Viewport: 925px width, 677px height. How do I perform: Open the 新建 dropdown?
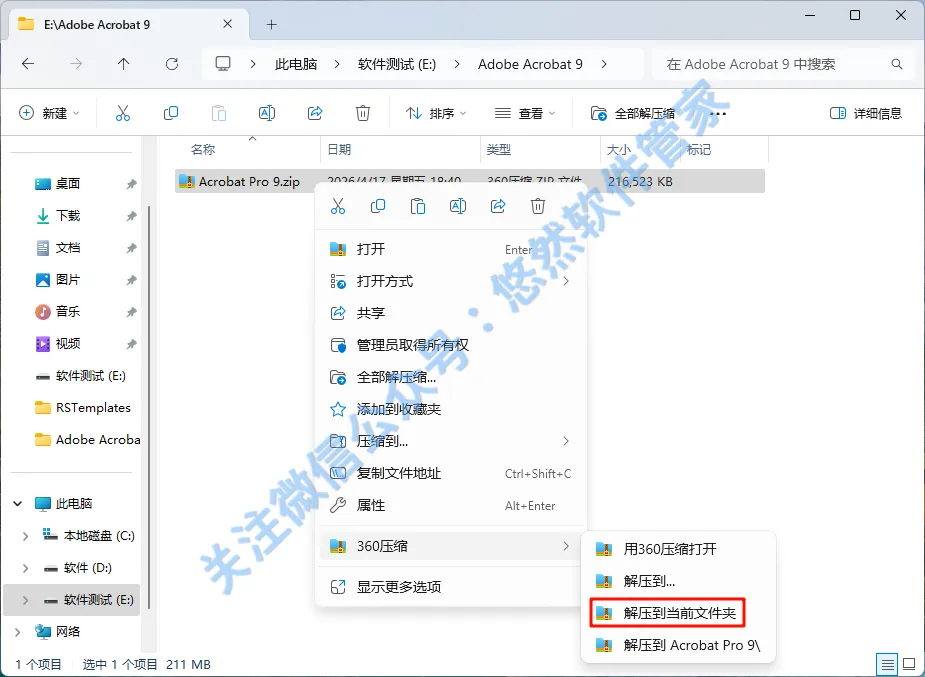click(50, 113)
